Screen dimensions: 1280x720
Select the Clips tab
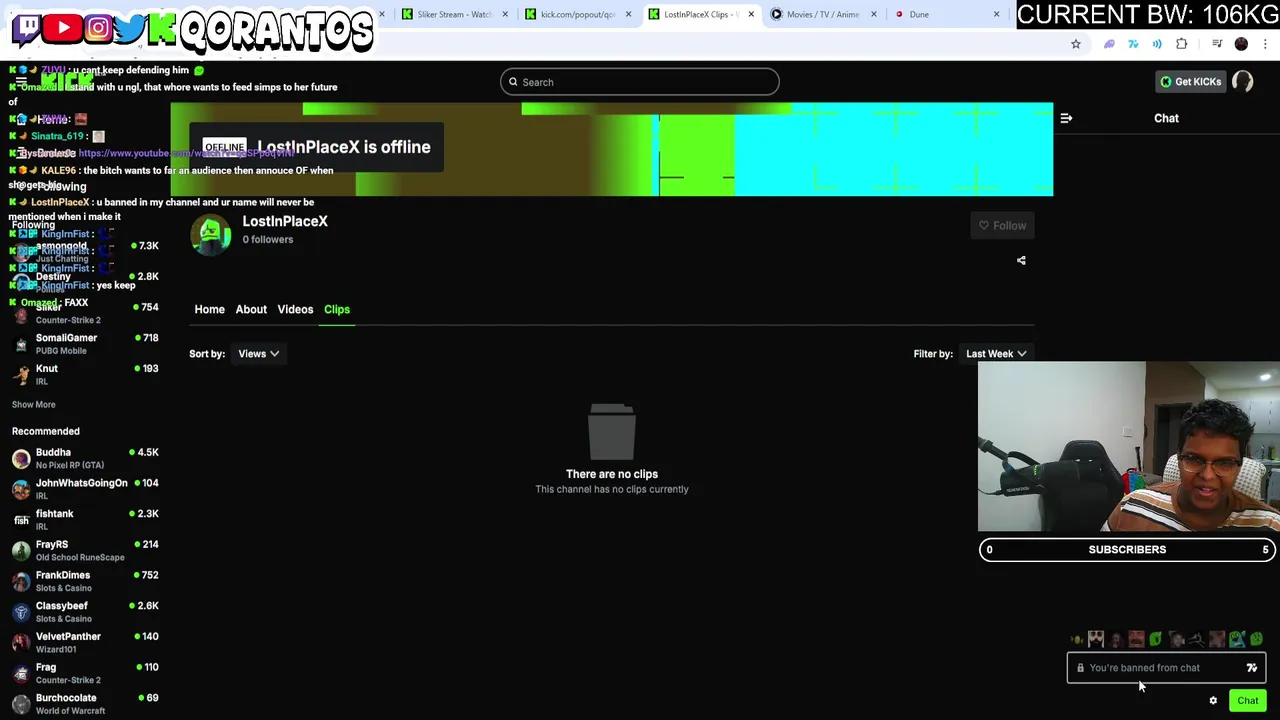(337, 309)
